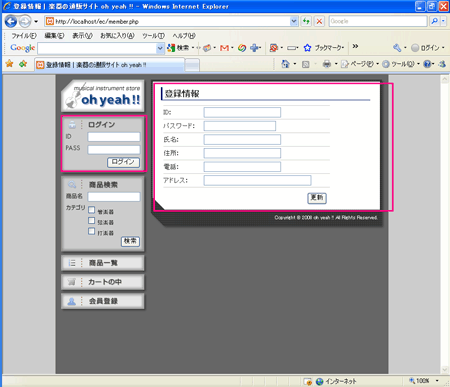Click the Google toolbar logo

[22, 48]
